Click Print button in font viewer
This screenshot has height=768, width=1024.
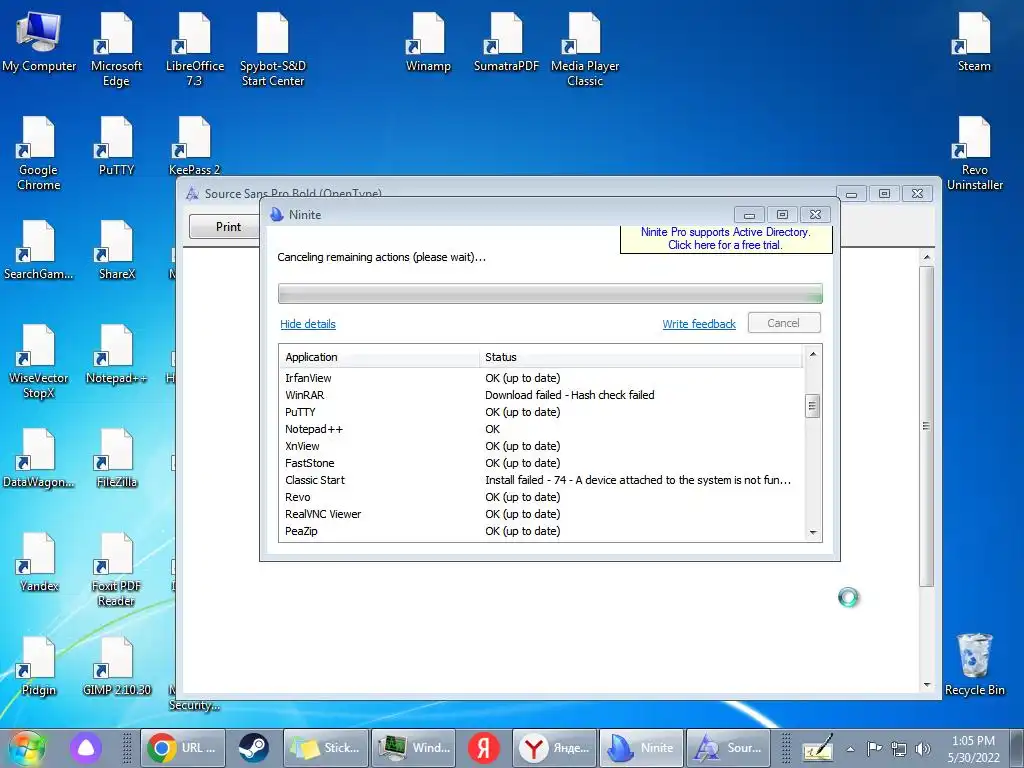(x=228, y=227)
